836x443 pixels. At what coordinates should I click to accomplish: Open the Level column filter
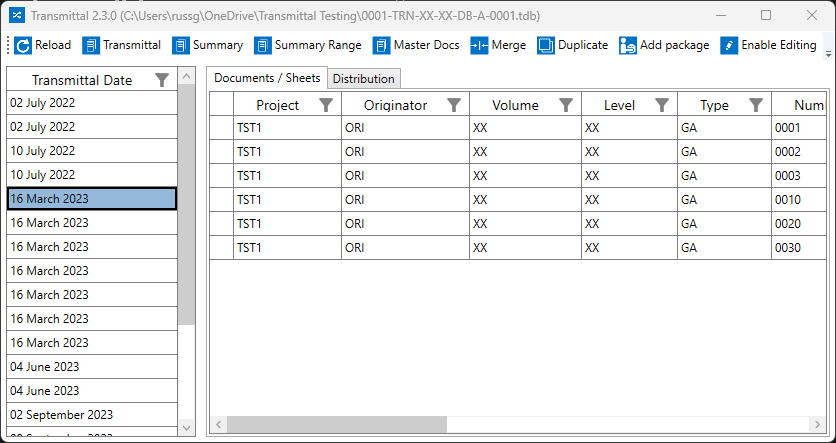click(661, 105)
